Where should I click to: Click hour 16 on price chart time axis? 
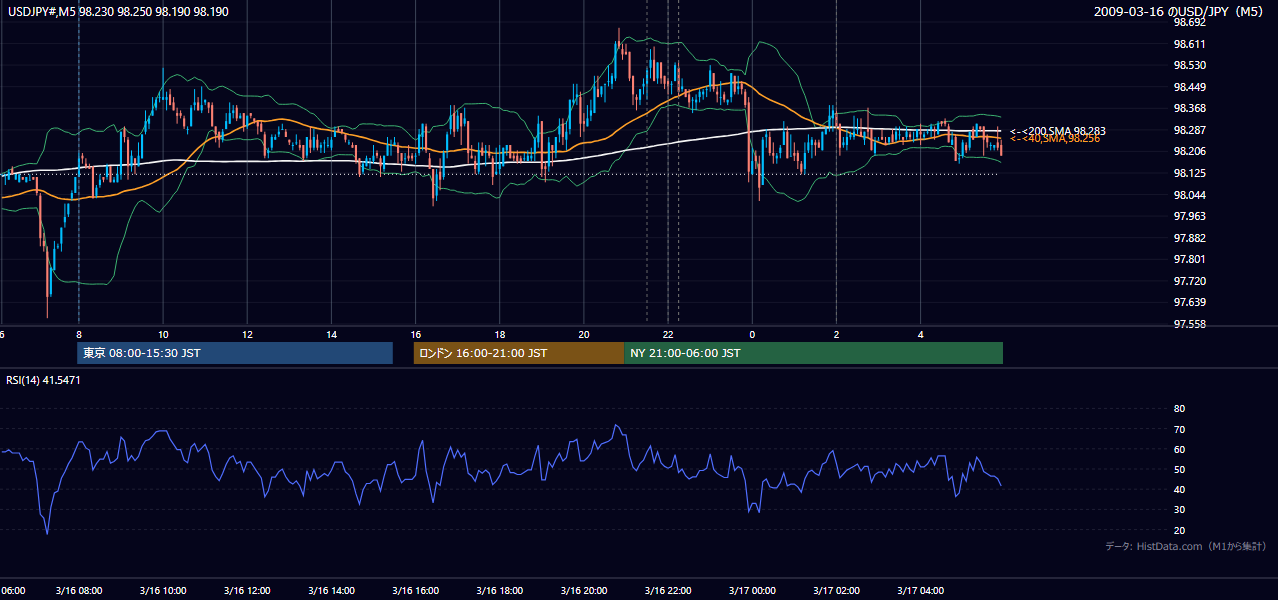pyautogui.click(x=415, y=334)
